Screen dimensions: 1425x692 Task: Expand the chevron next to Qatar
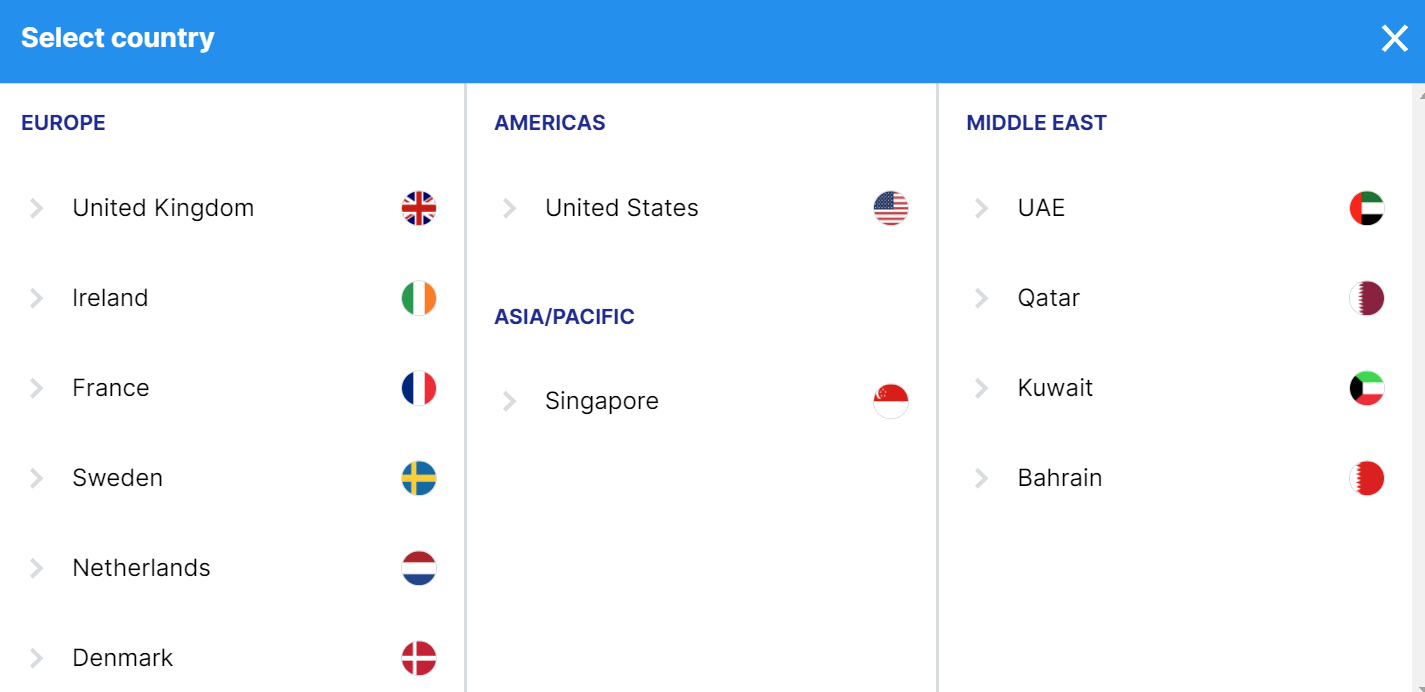(982, 298)
